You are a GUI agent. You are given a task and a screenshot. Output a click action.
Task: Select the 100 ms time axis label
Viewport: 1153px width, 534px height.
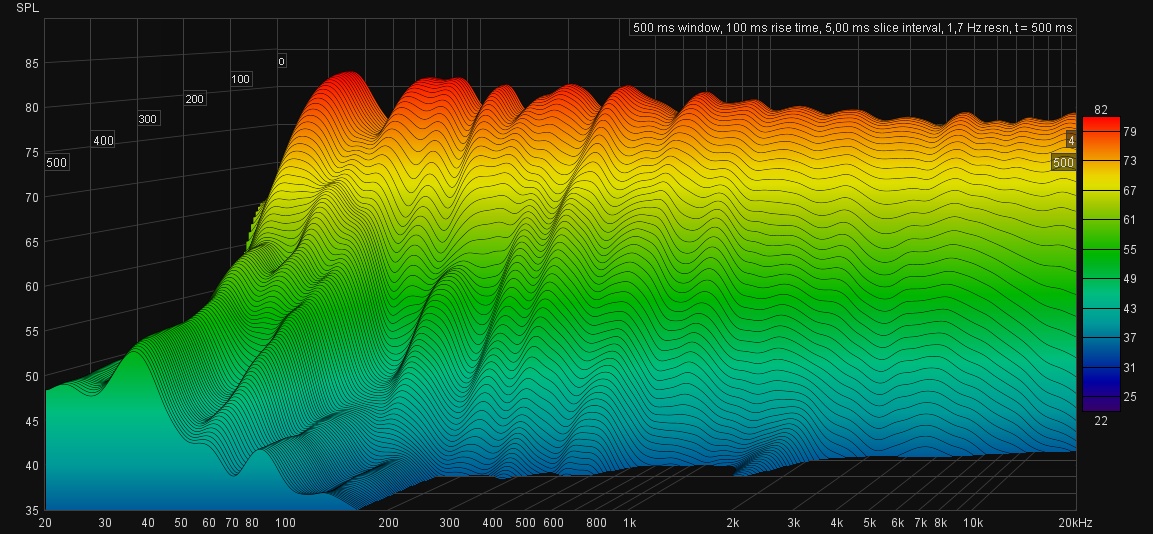[x=241, y=79]
